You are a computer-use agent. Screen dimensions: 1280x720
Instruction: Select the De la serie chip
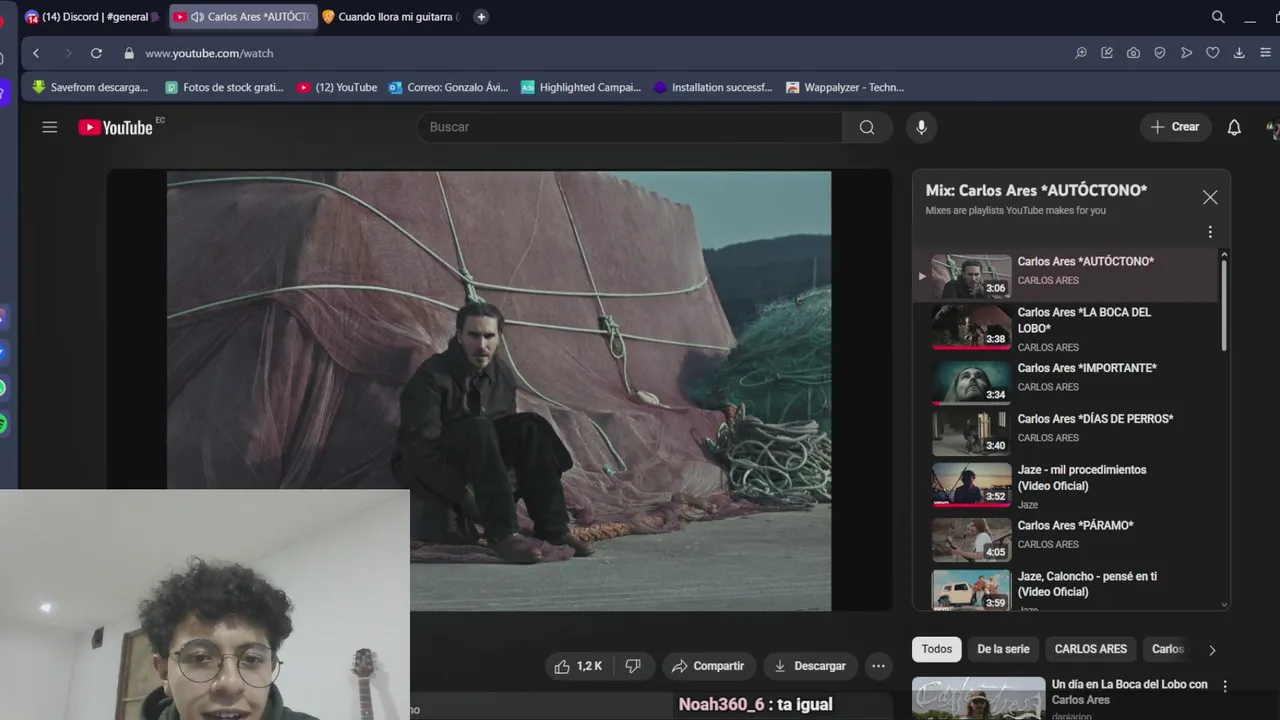[x=1003, y=649]
